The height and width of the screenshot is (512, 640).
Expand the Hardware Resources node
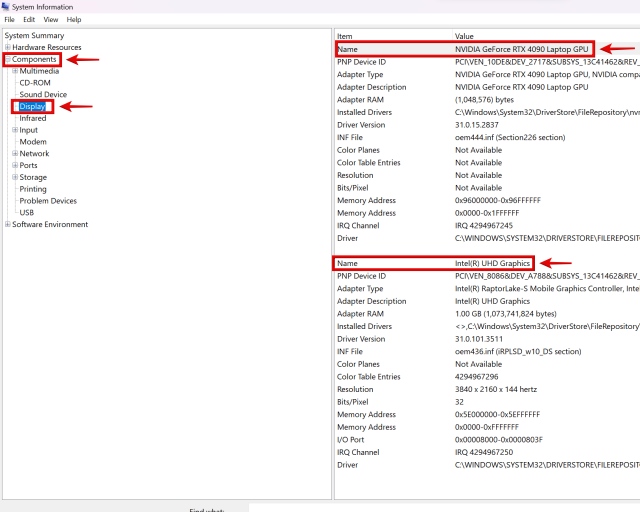[x=7, y=47]
